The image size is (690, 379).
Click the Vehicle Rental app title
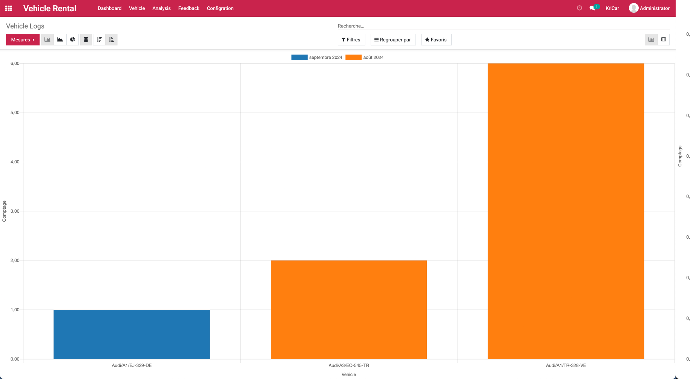[x=50, y=8]
